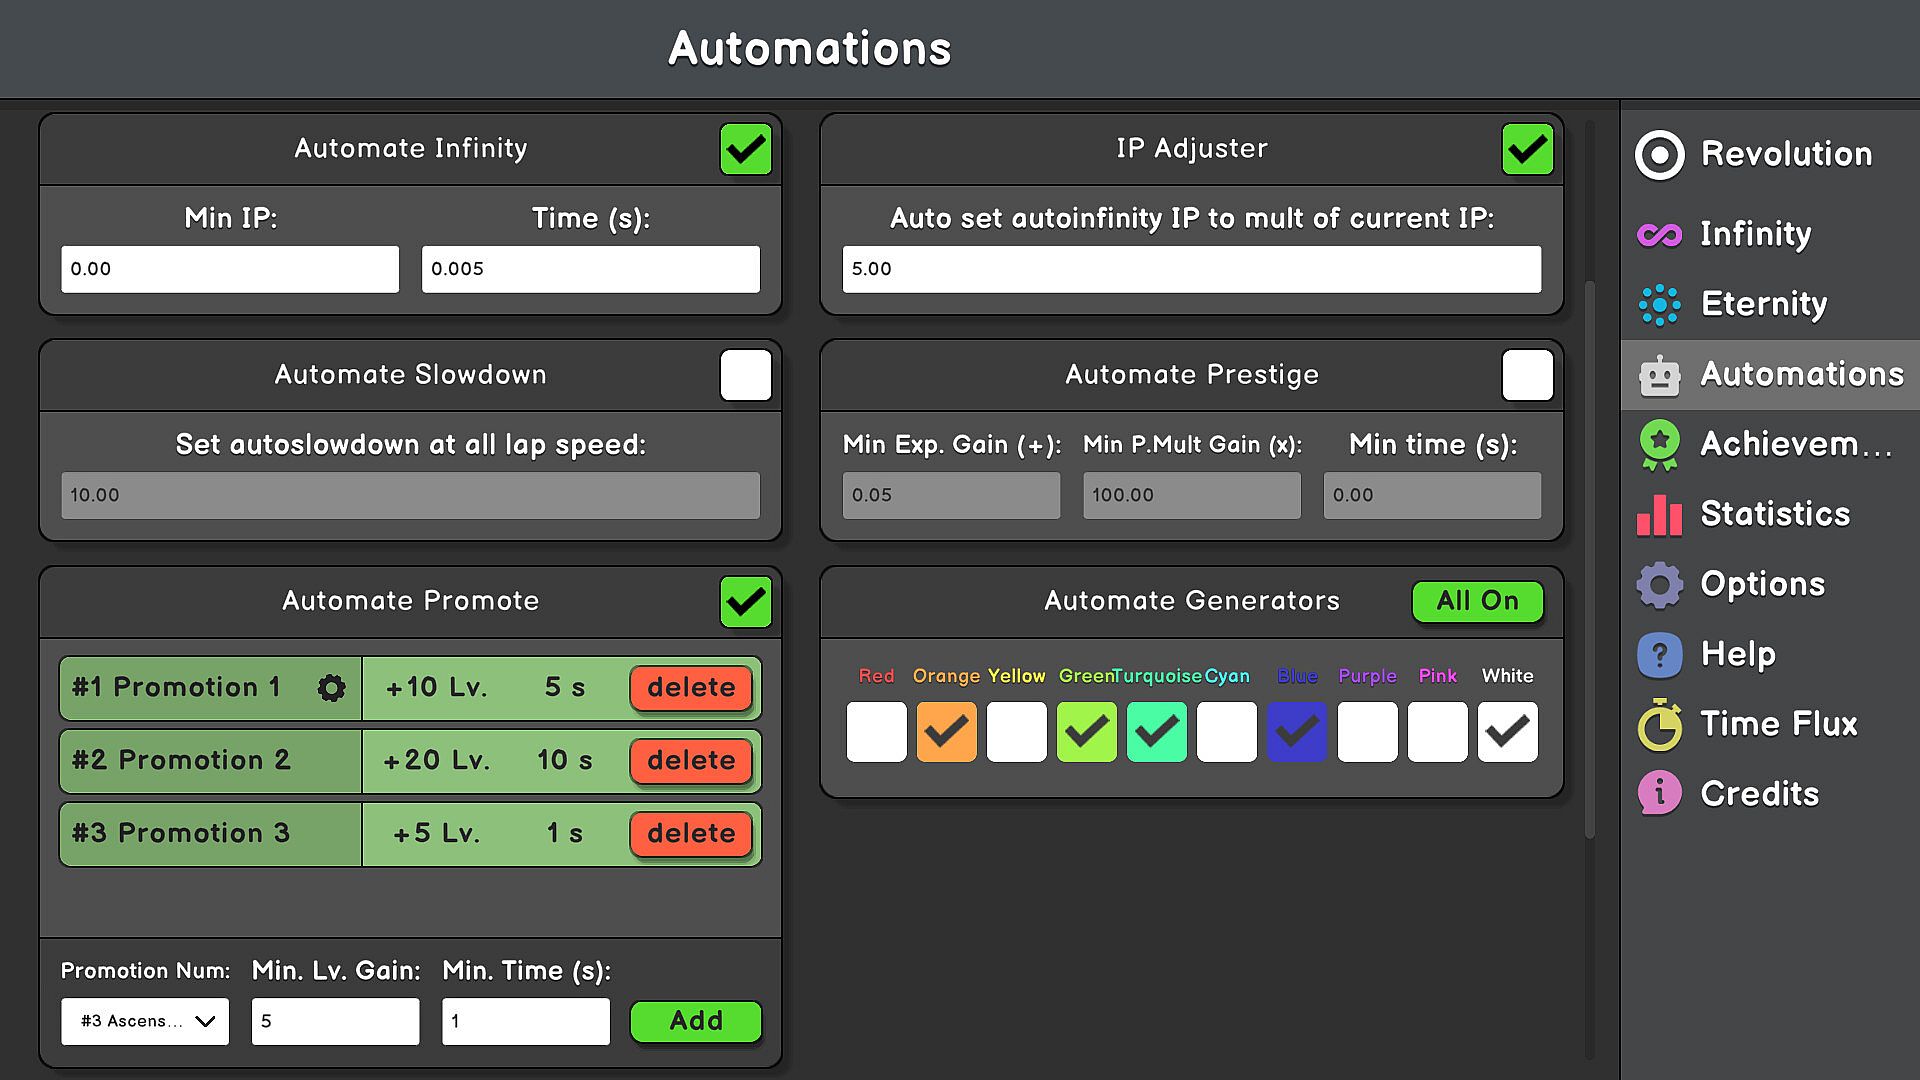Enable the Automate Slowdown checkbox
Image resolution: width=1920 pixels, height=1080 pixels.
[x=745, y=376]
